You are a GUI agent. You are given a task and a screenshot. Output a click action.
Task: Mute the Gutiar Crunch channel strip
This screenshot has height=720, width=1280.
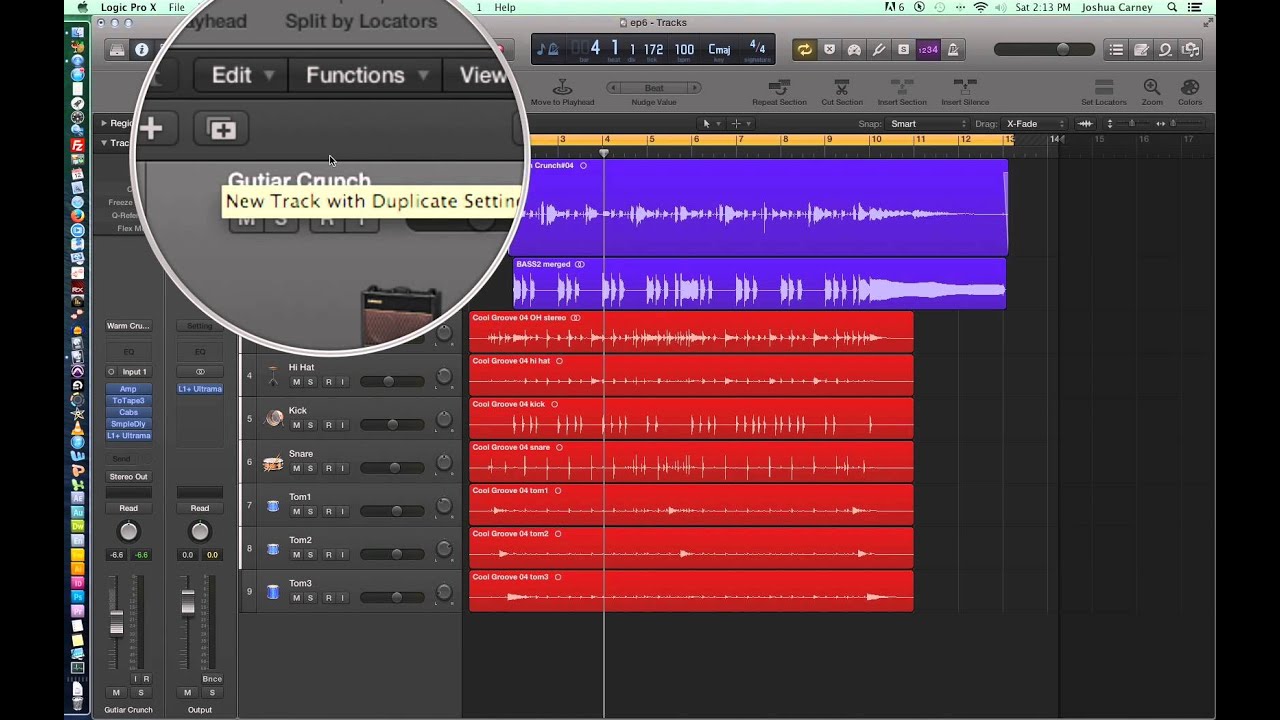(116, 692)
